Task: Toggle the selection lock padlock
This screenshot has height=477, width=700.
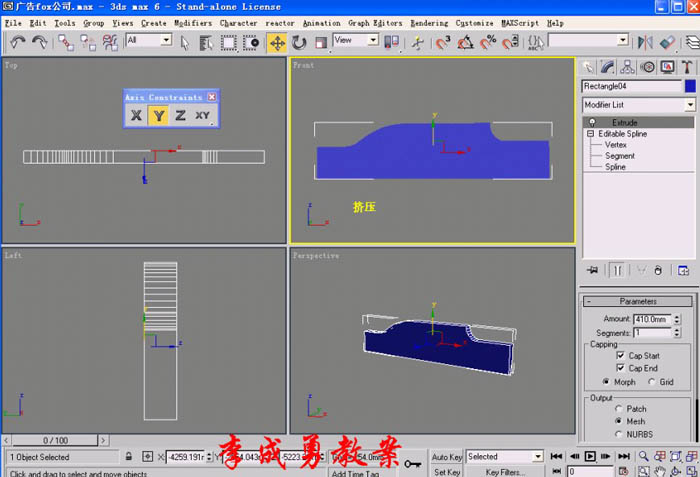Action: pyautogui.click(x=129, y=456)
